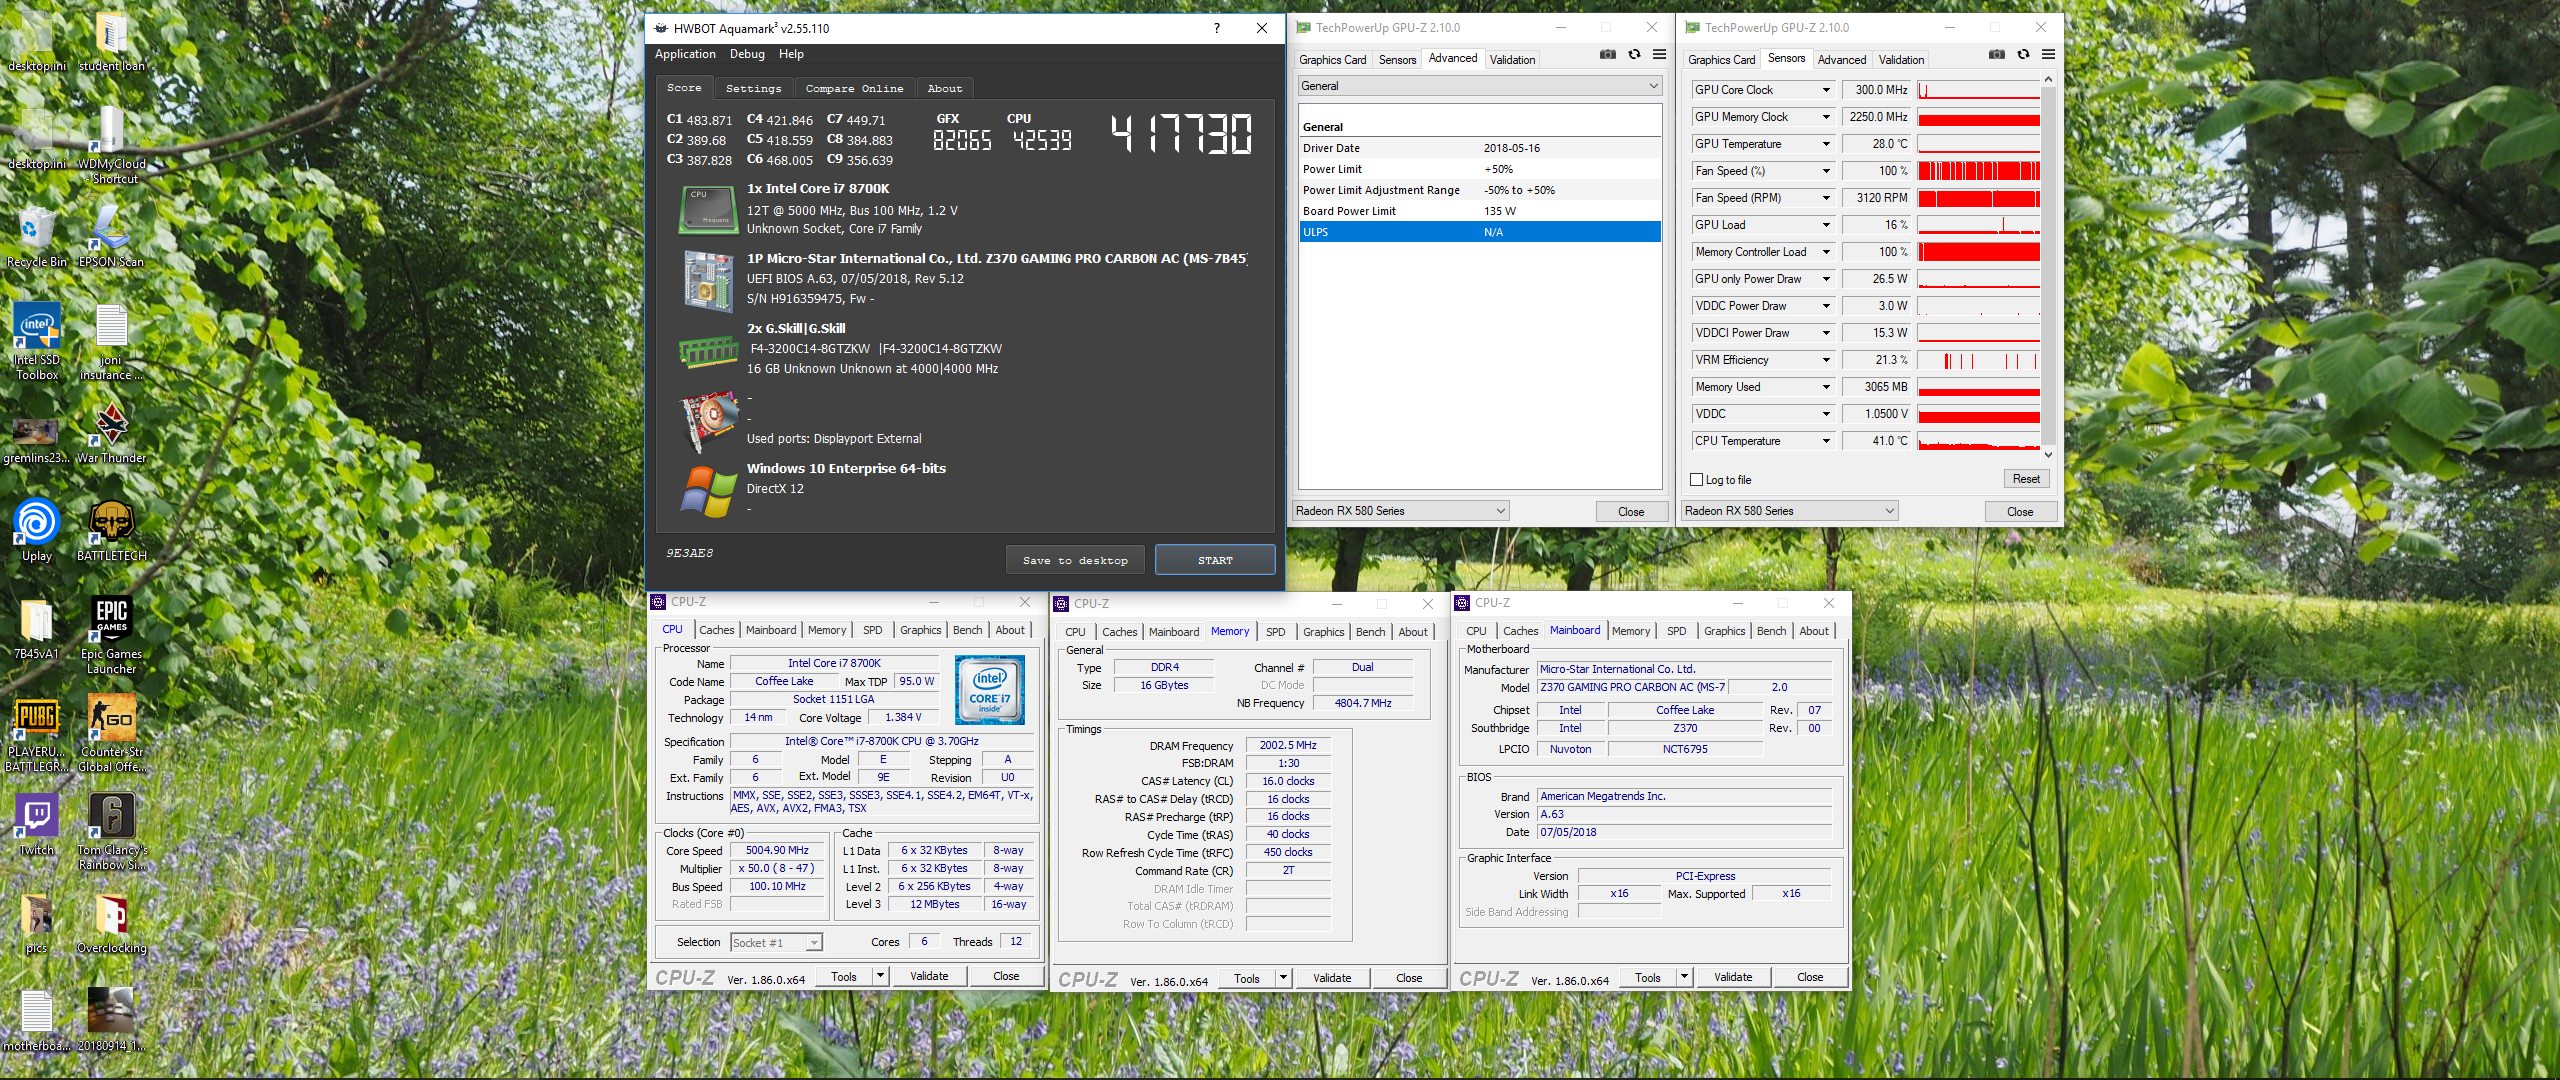The width and height of the screenshot is (2560, 1080).
Task: Open Radeon RX 580 Series dropdown in Sensors window
Action: (x=1790, y=511)
